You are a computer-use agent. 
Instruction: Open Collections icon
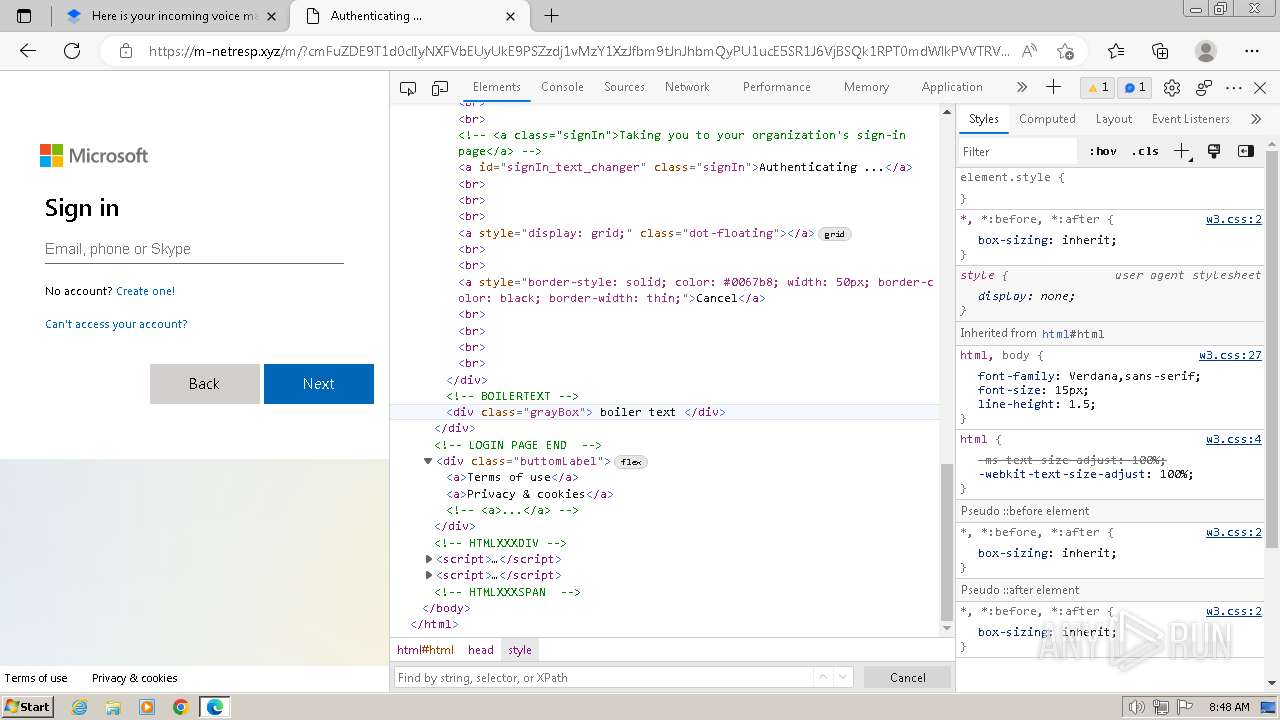tap(1160, 51)
